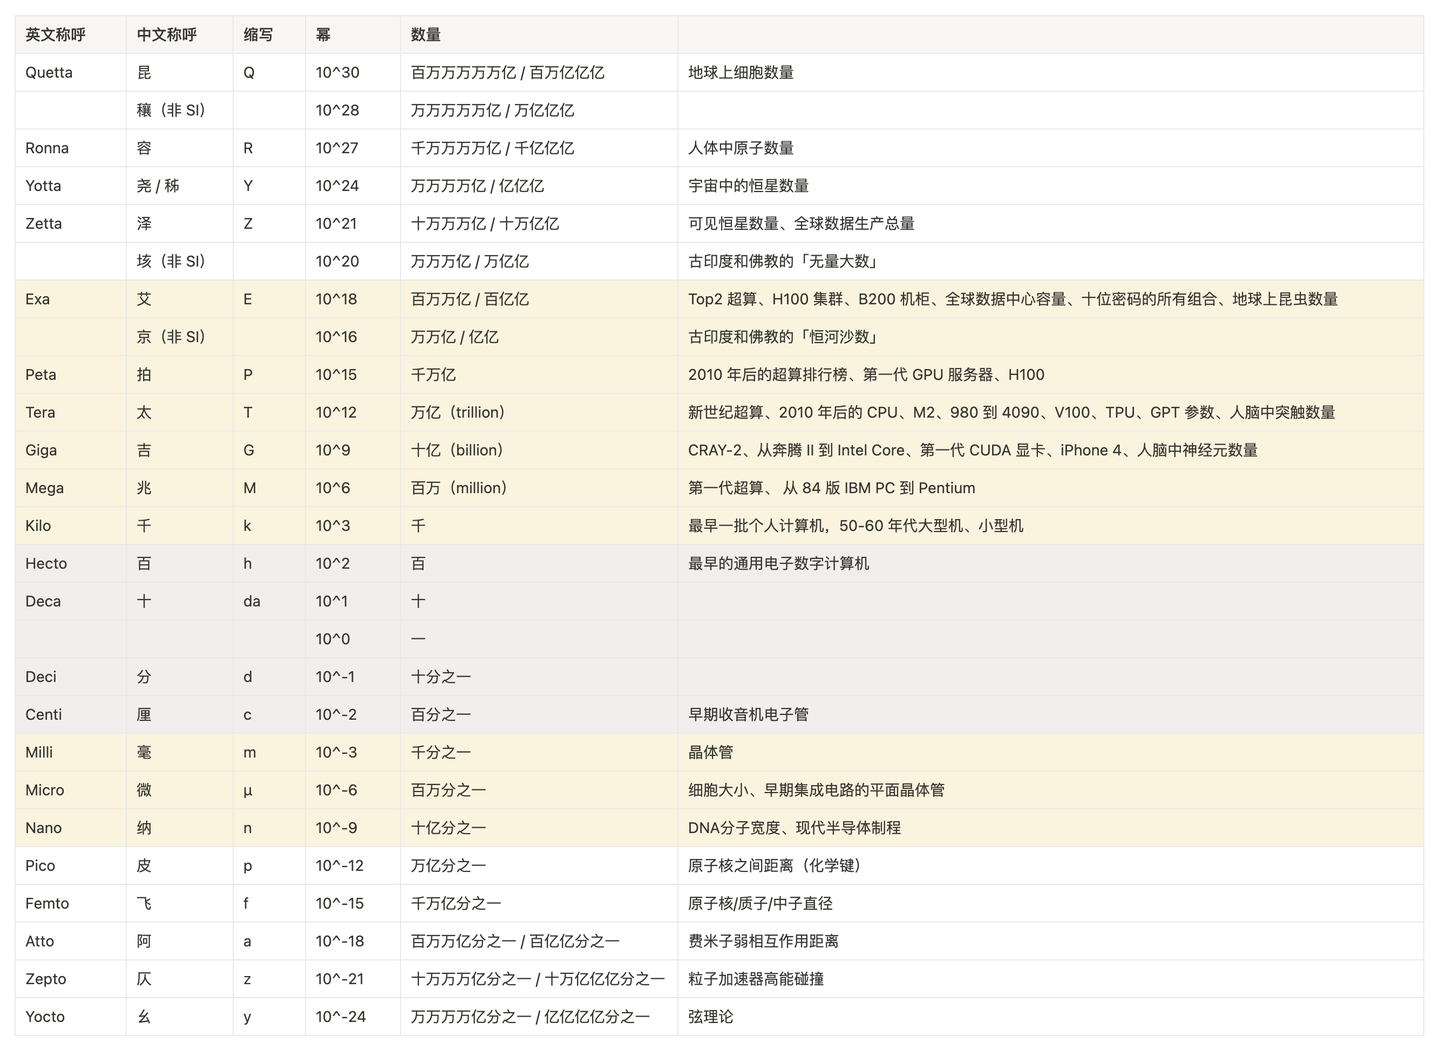Click the Yotta cell
The image size is (1440, 1050).
click(70, 186)
